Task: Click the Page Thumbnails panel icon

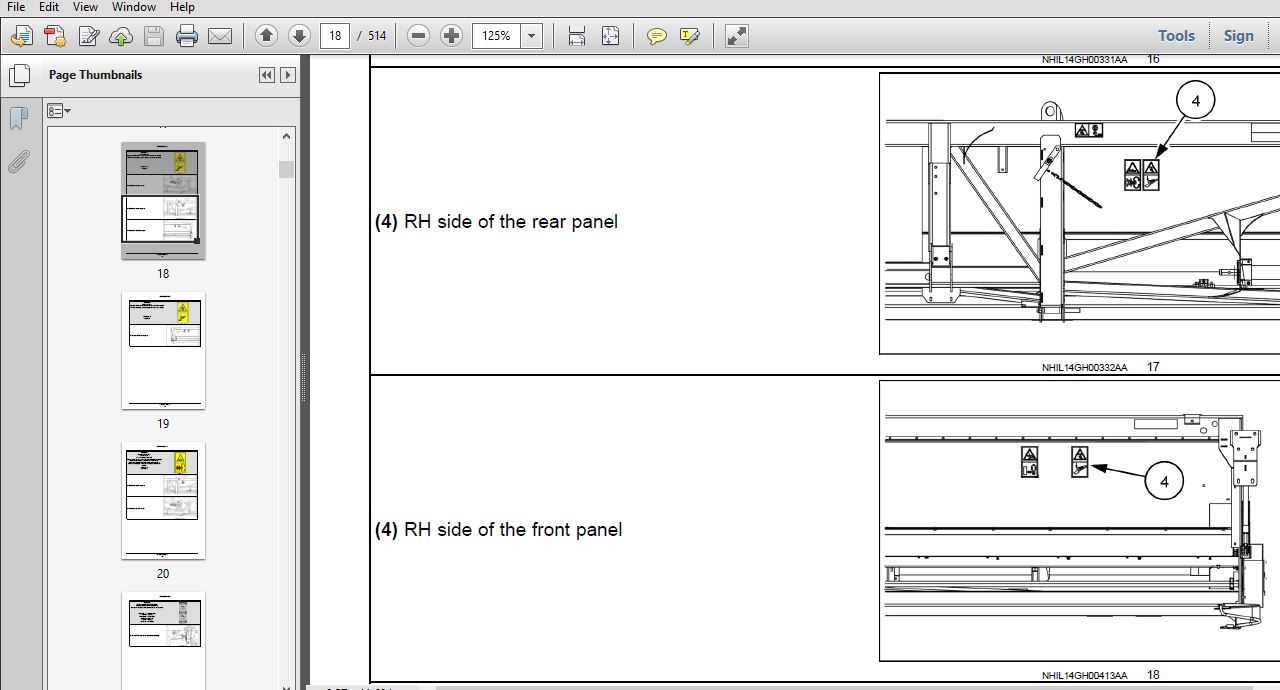Action: click(18, 75)
